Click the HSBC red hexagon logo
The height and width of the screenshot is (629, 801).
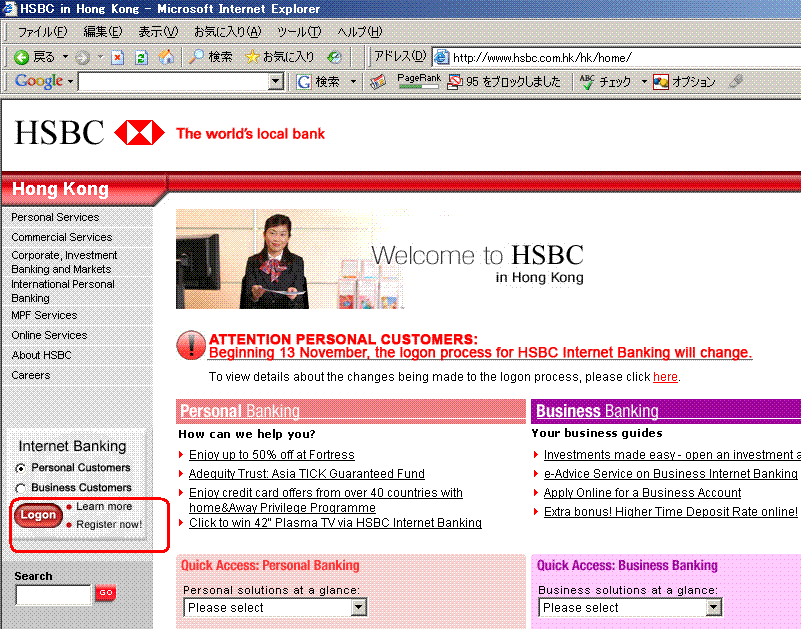(x=139, y=133)
